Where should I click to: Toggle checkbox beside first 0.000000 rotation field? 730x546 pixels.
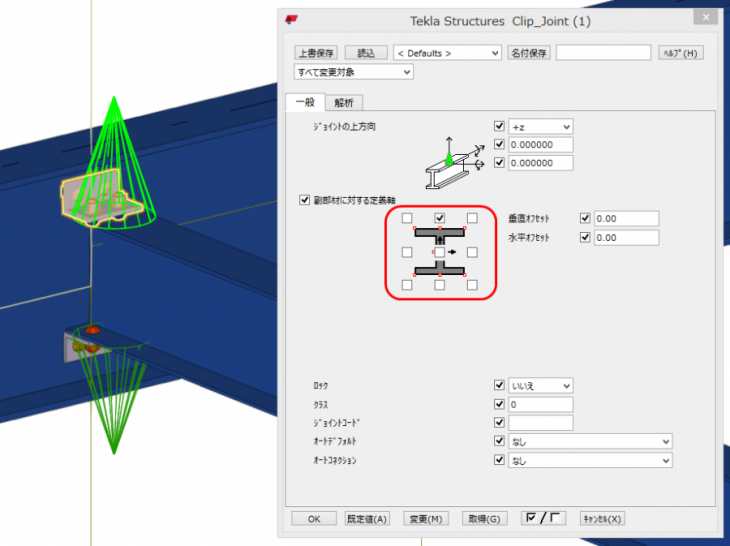pyautogui.click(x=499, y=144)
